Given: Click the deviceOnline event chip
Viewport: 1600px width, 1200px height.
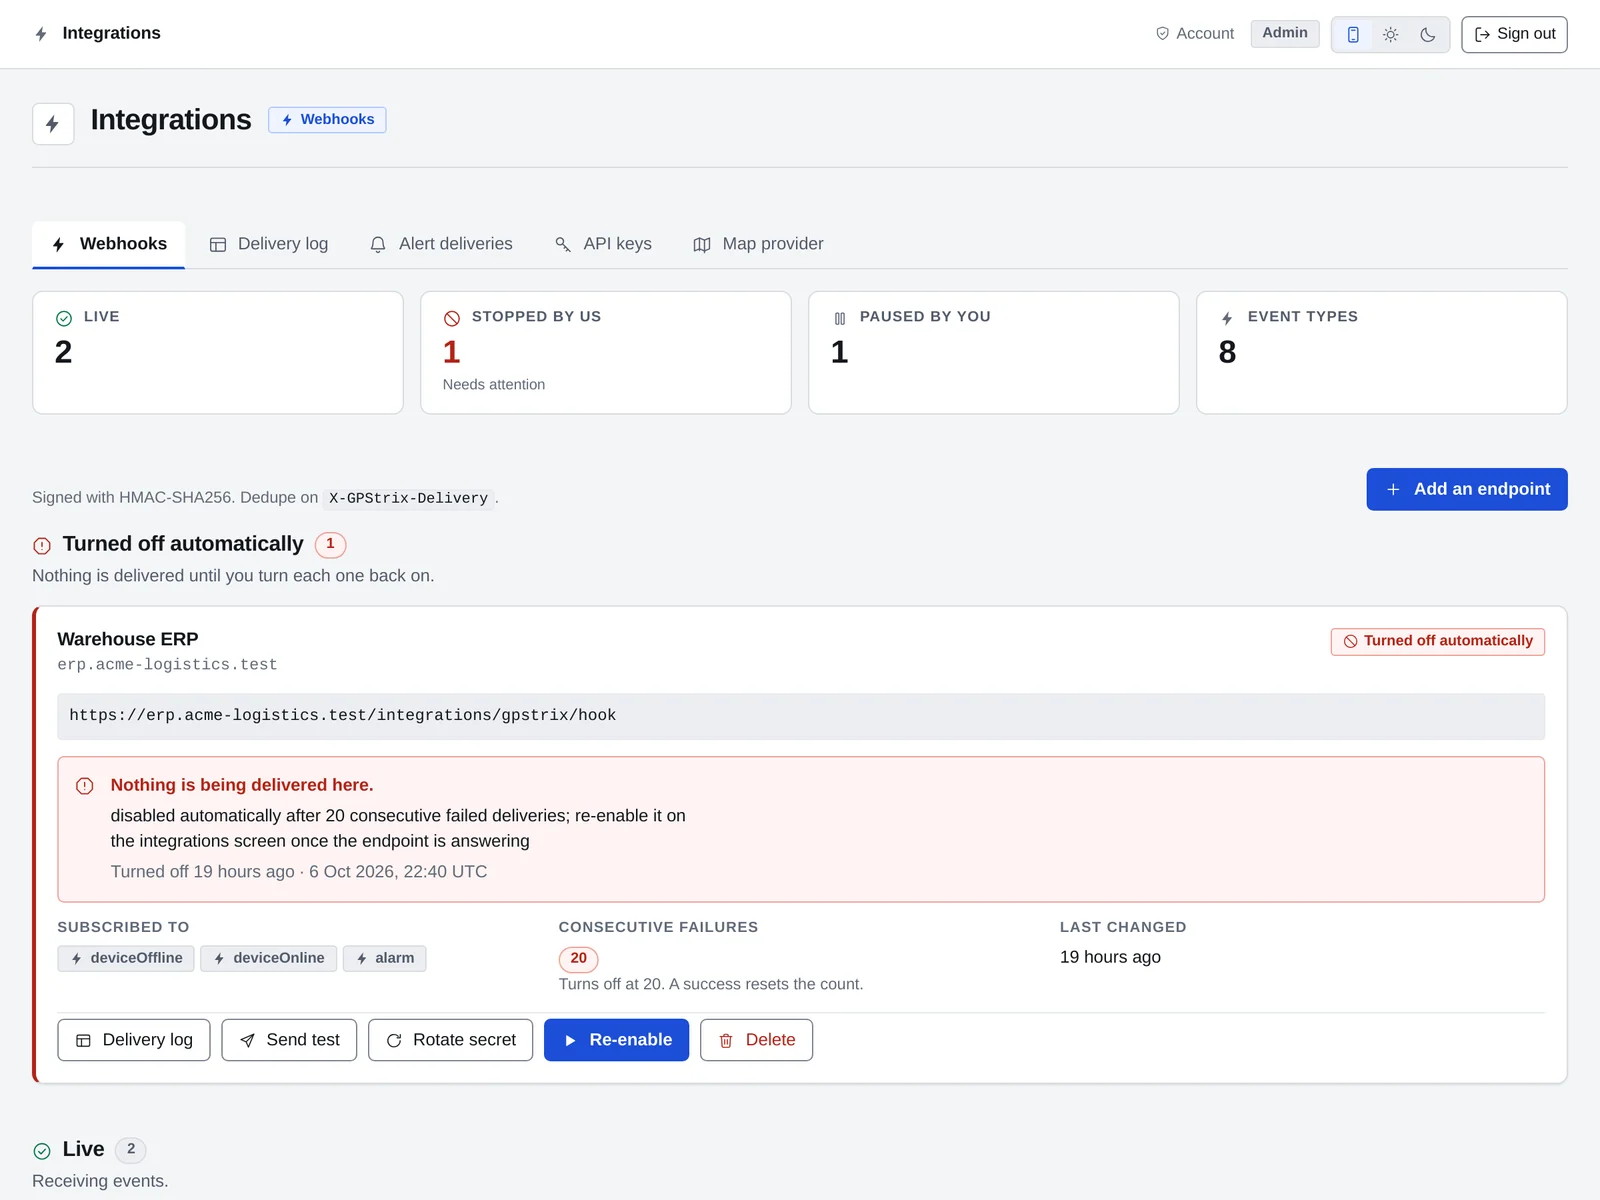Looking at the screenshot, I should 269,958.
